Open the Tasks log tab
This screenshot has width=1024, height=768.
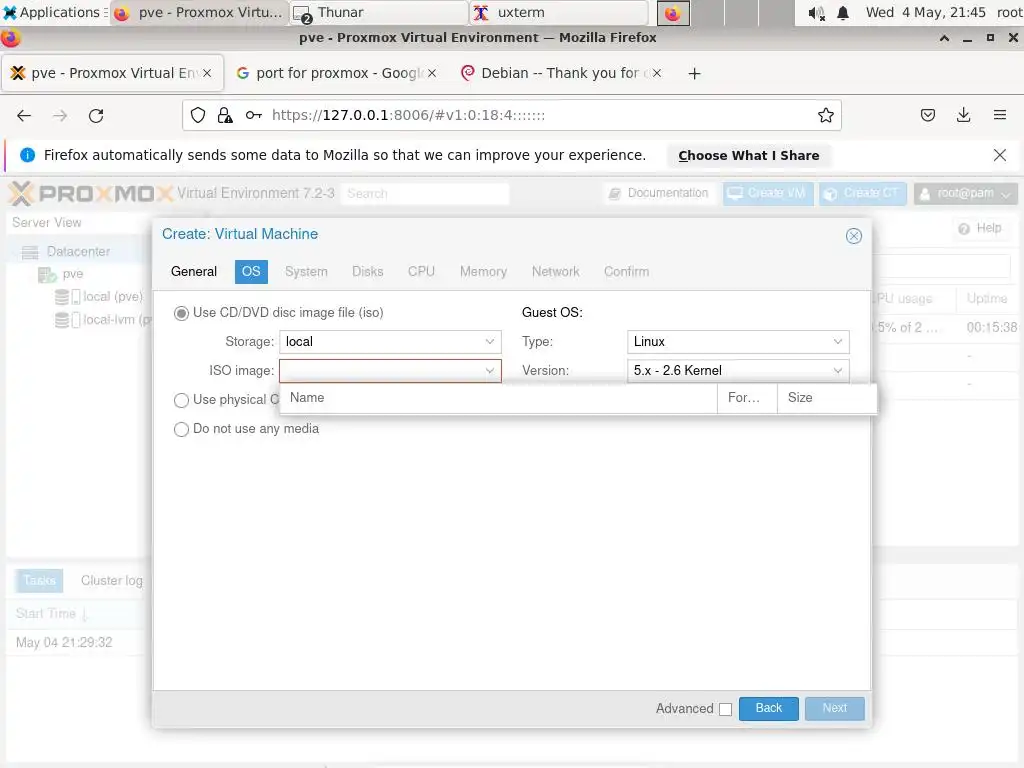pos(39,581)
